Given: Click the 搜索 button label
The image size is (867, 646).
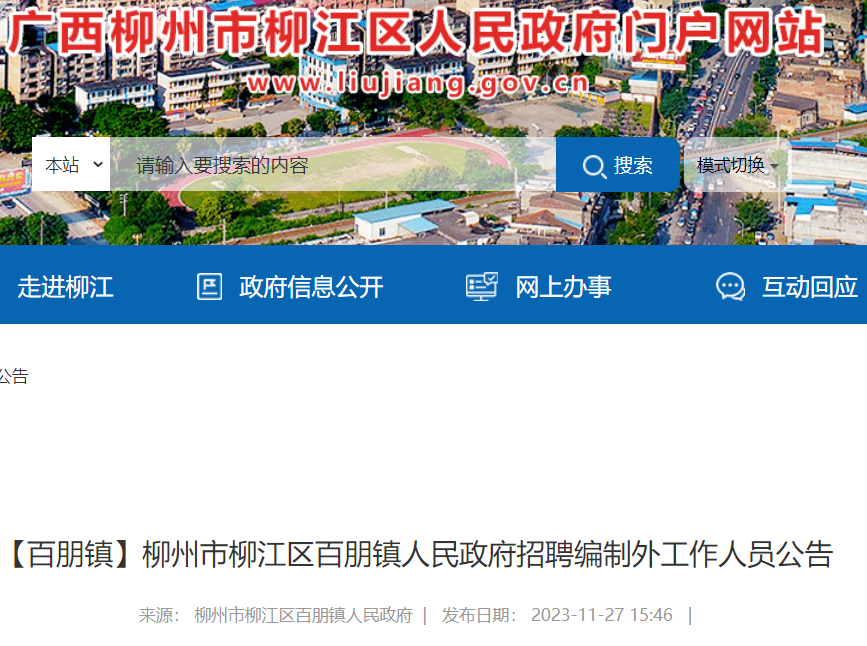Looking at the screenshot, I should [633, 165].
